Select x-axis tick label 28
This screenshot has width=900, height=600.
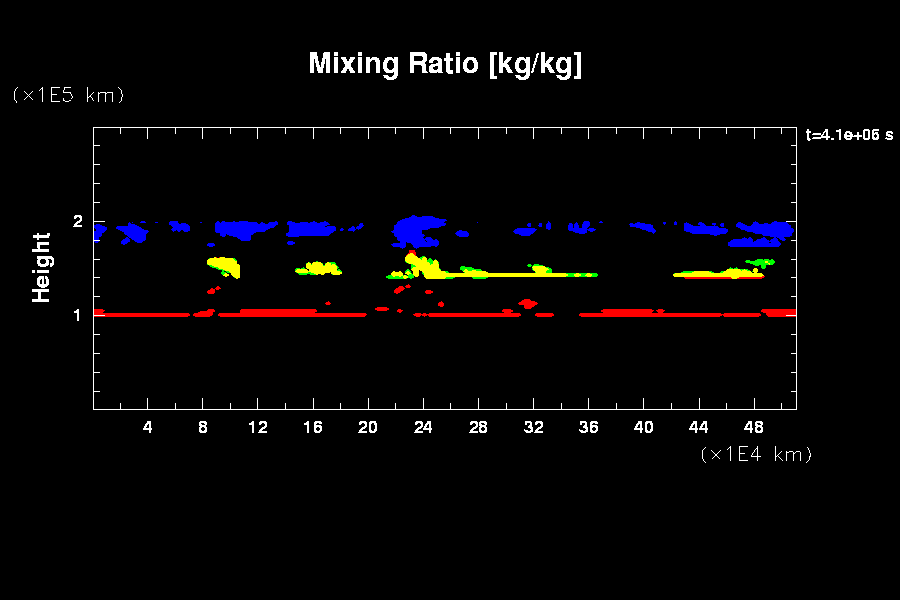[478, 427]
